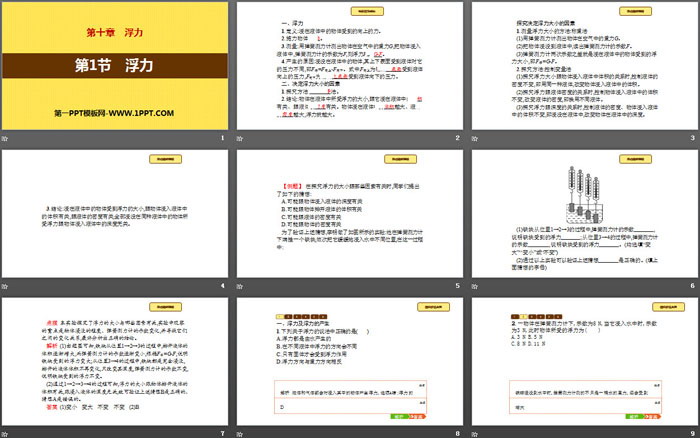Select slide 9 thumbnail with question 2
The width and height of the screenshot is (700, 438).
coord(585,361)
